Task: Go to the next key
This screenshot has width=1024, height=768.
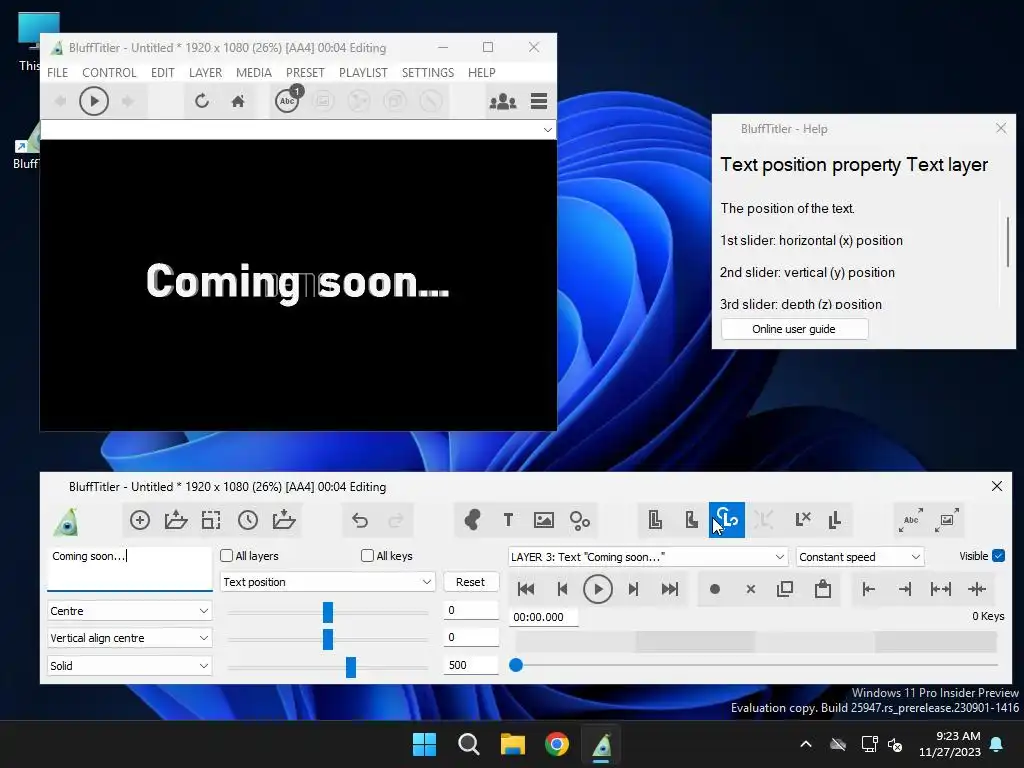Action: 633,590
